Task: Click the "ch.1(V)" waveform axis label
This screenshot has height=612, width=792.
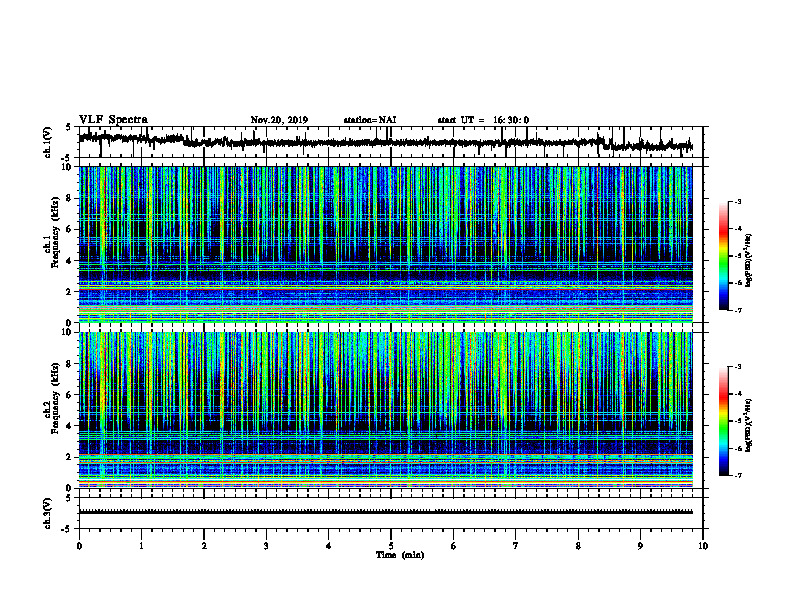Action: point(48,142)
